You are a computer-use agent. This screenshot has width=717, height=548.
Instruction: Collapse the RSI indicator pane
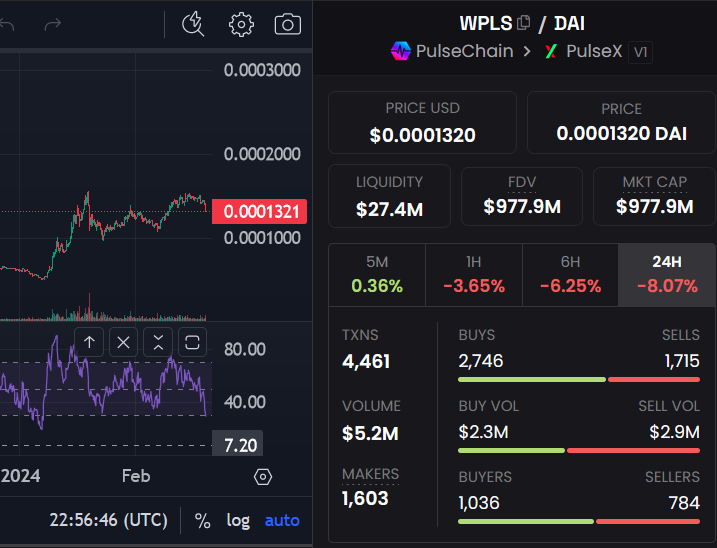pos(158,342)
